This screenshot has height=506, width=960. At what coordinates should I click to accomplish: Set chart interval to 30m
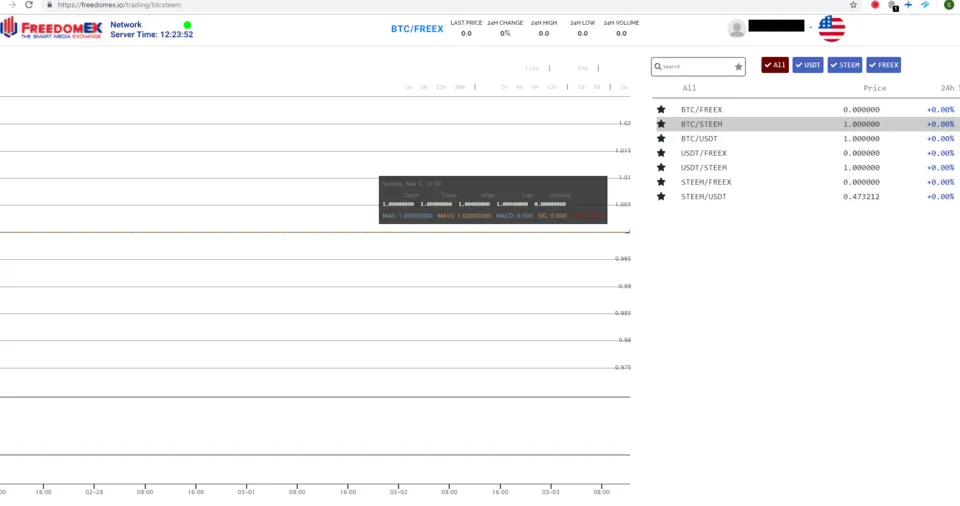460,87
